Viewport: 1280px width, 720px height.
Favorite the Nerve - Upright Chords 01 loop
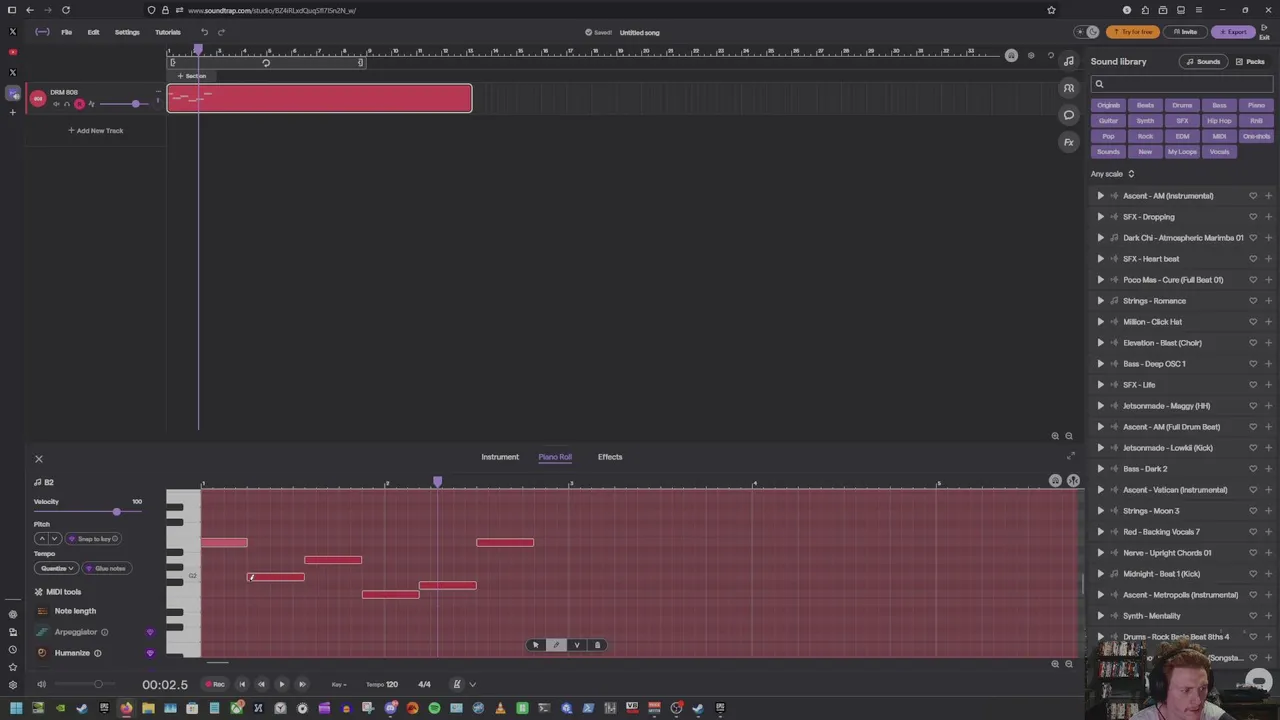pos(1253,553)
